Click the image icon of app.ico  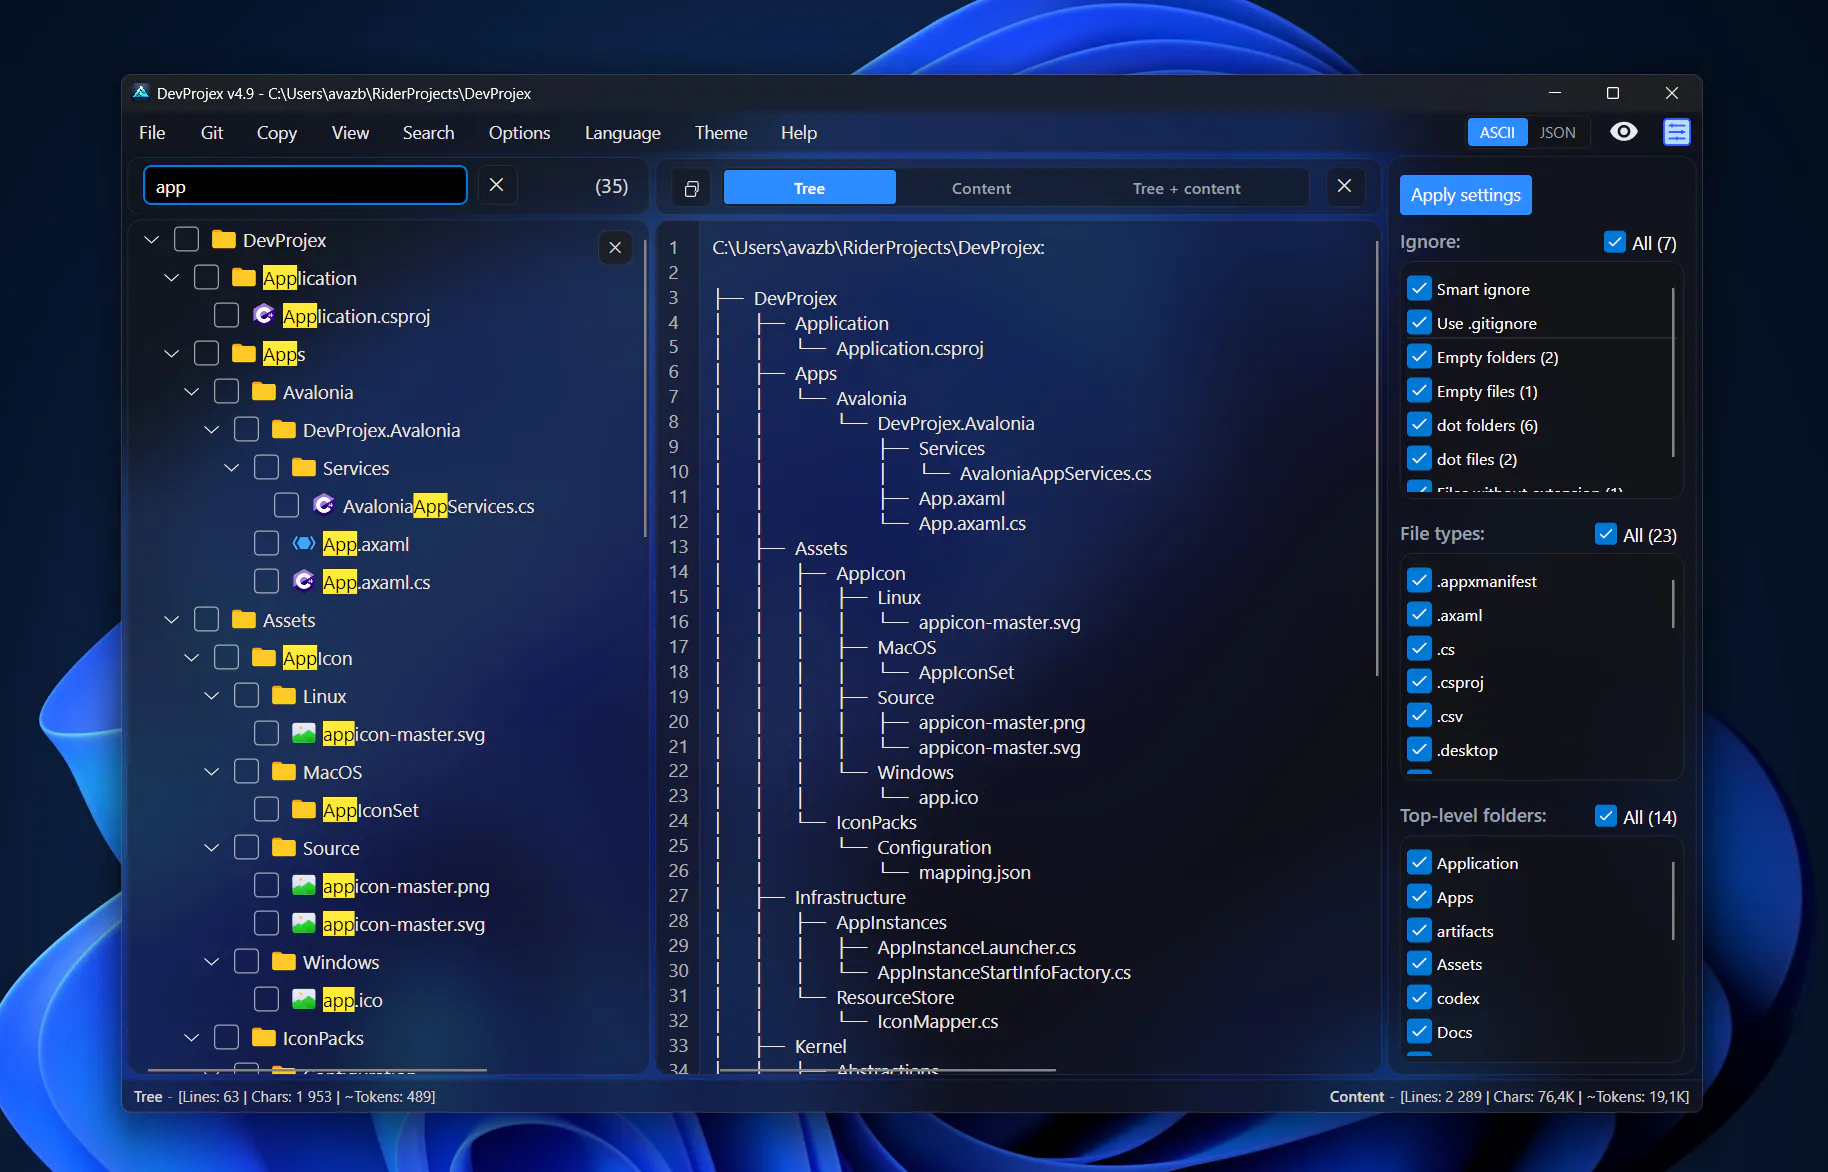304,999
